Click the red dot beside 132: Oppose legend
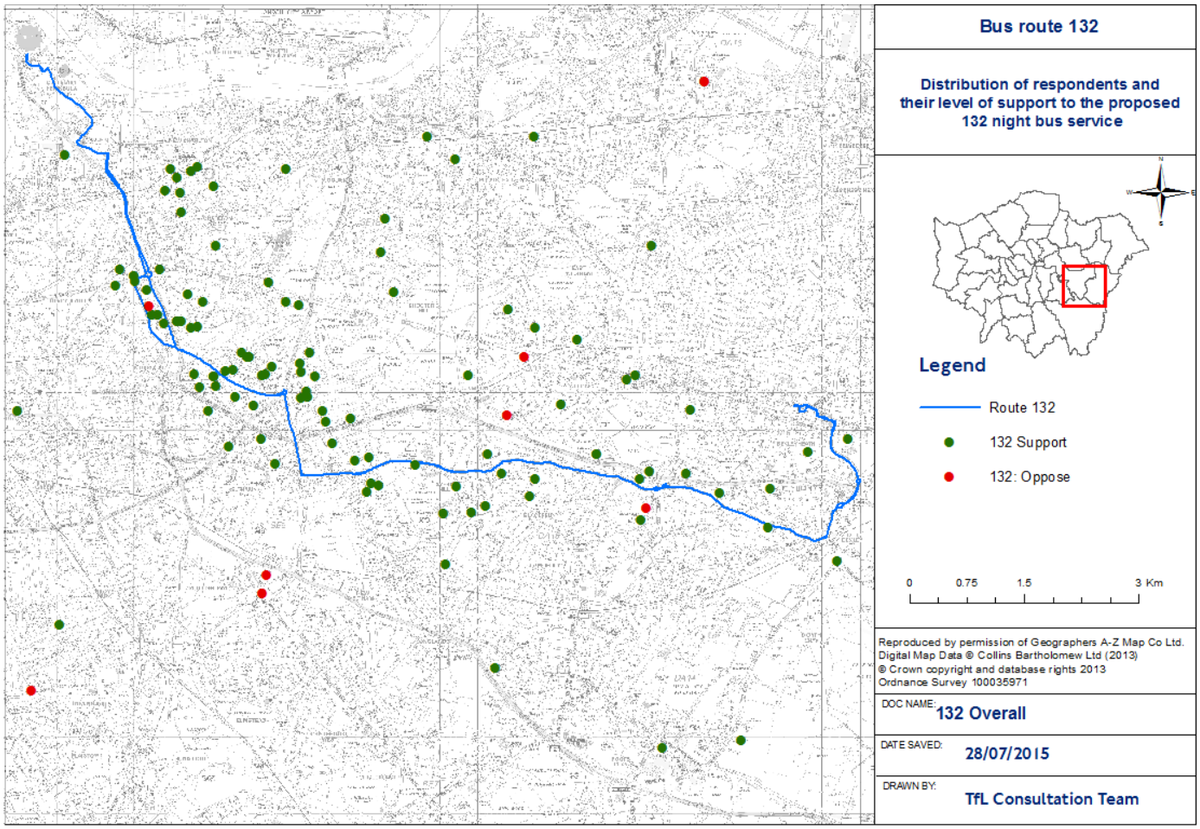This screenshot has width=1200, height=829. click(x=950, y=477)
